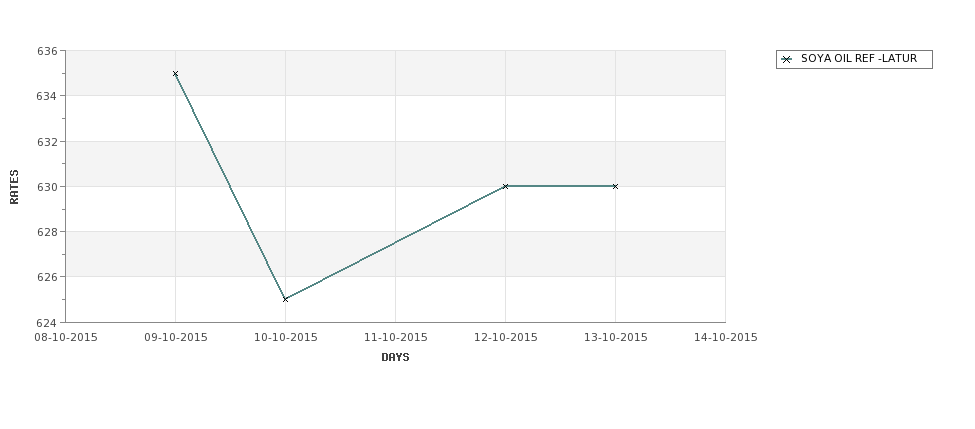
Task: Click the 13-10-2015 data point marker at 630
Action: pyautogui.click(x=616, y=186)
